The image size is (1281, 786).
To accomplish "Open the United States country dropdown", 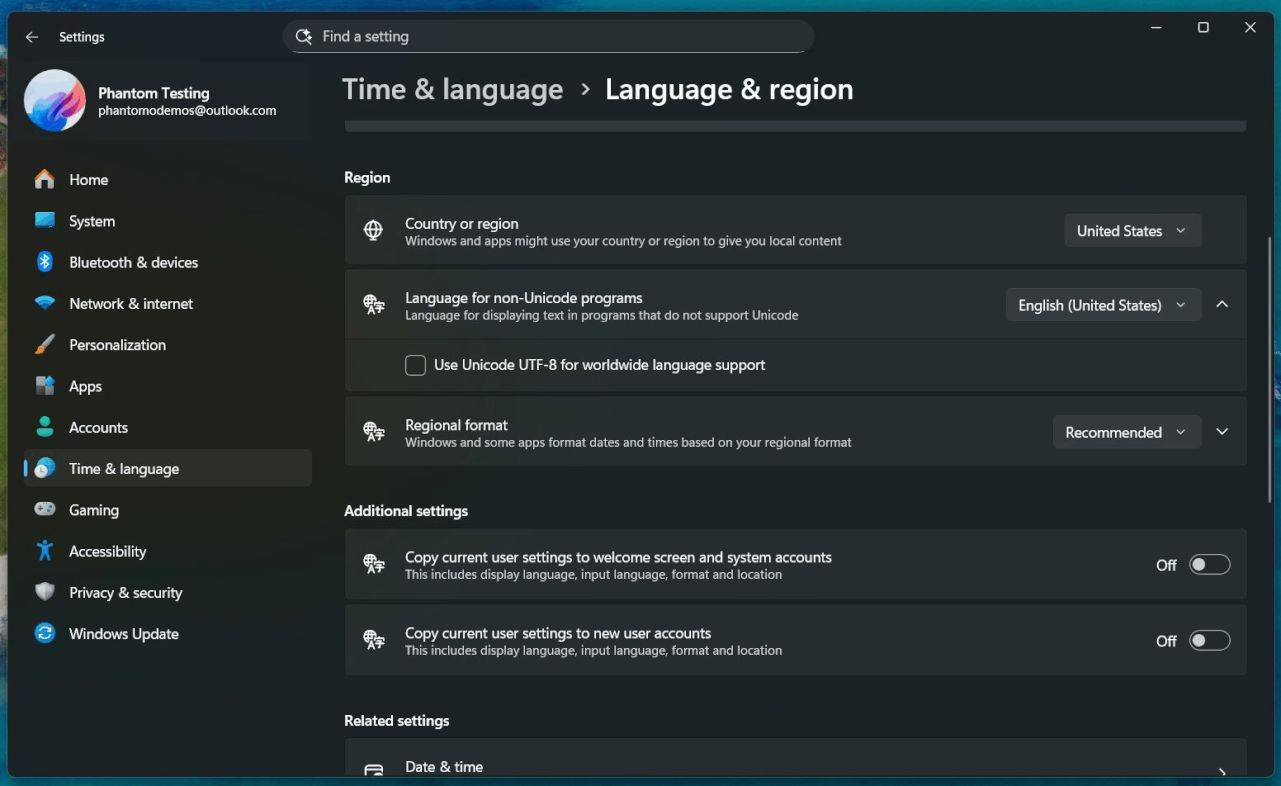I will (1132, 231).
